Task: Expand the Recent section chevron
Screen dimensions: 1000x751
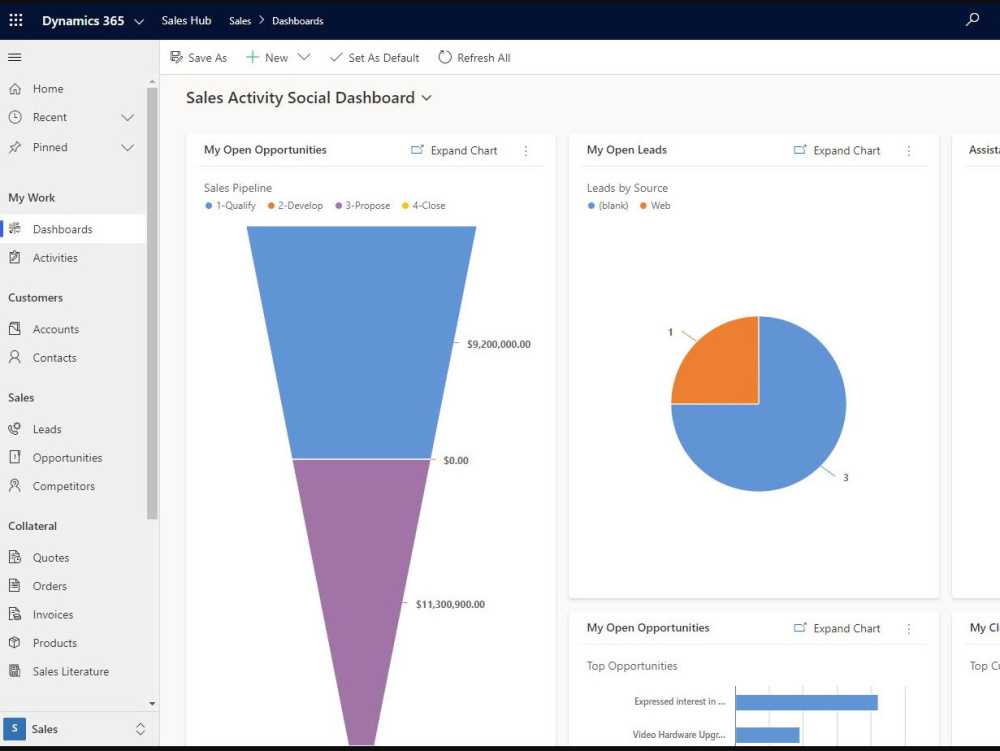Action: 128,117
